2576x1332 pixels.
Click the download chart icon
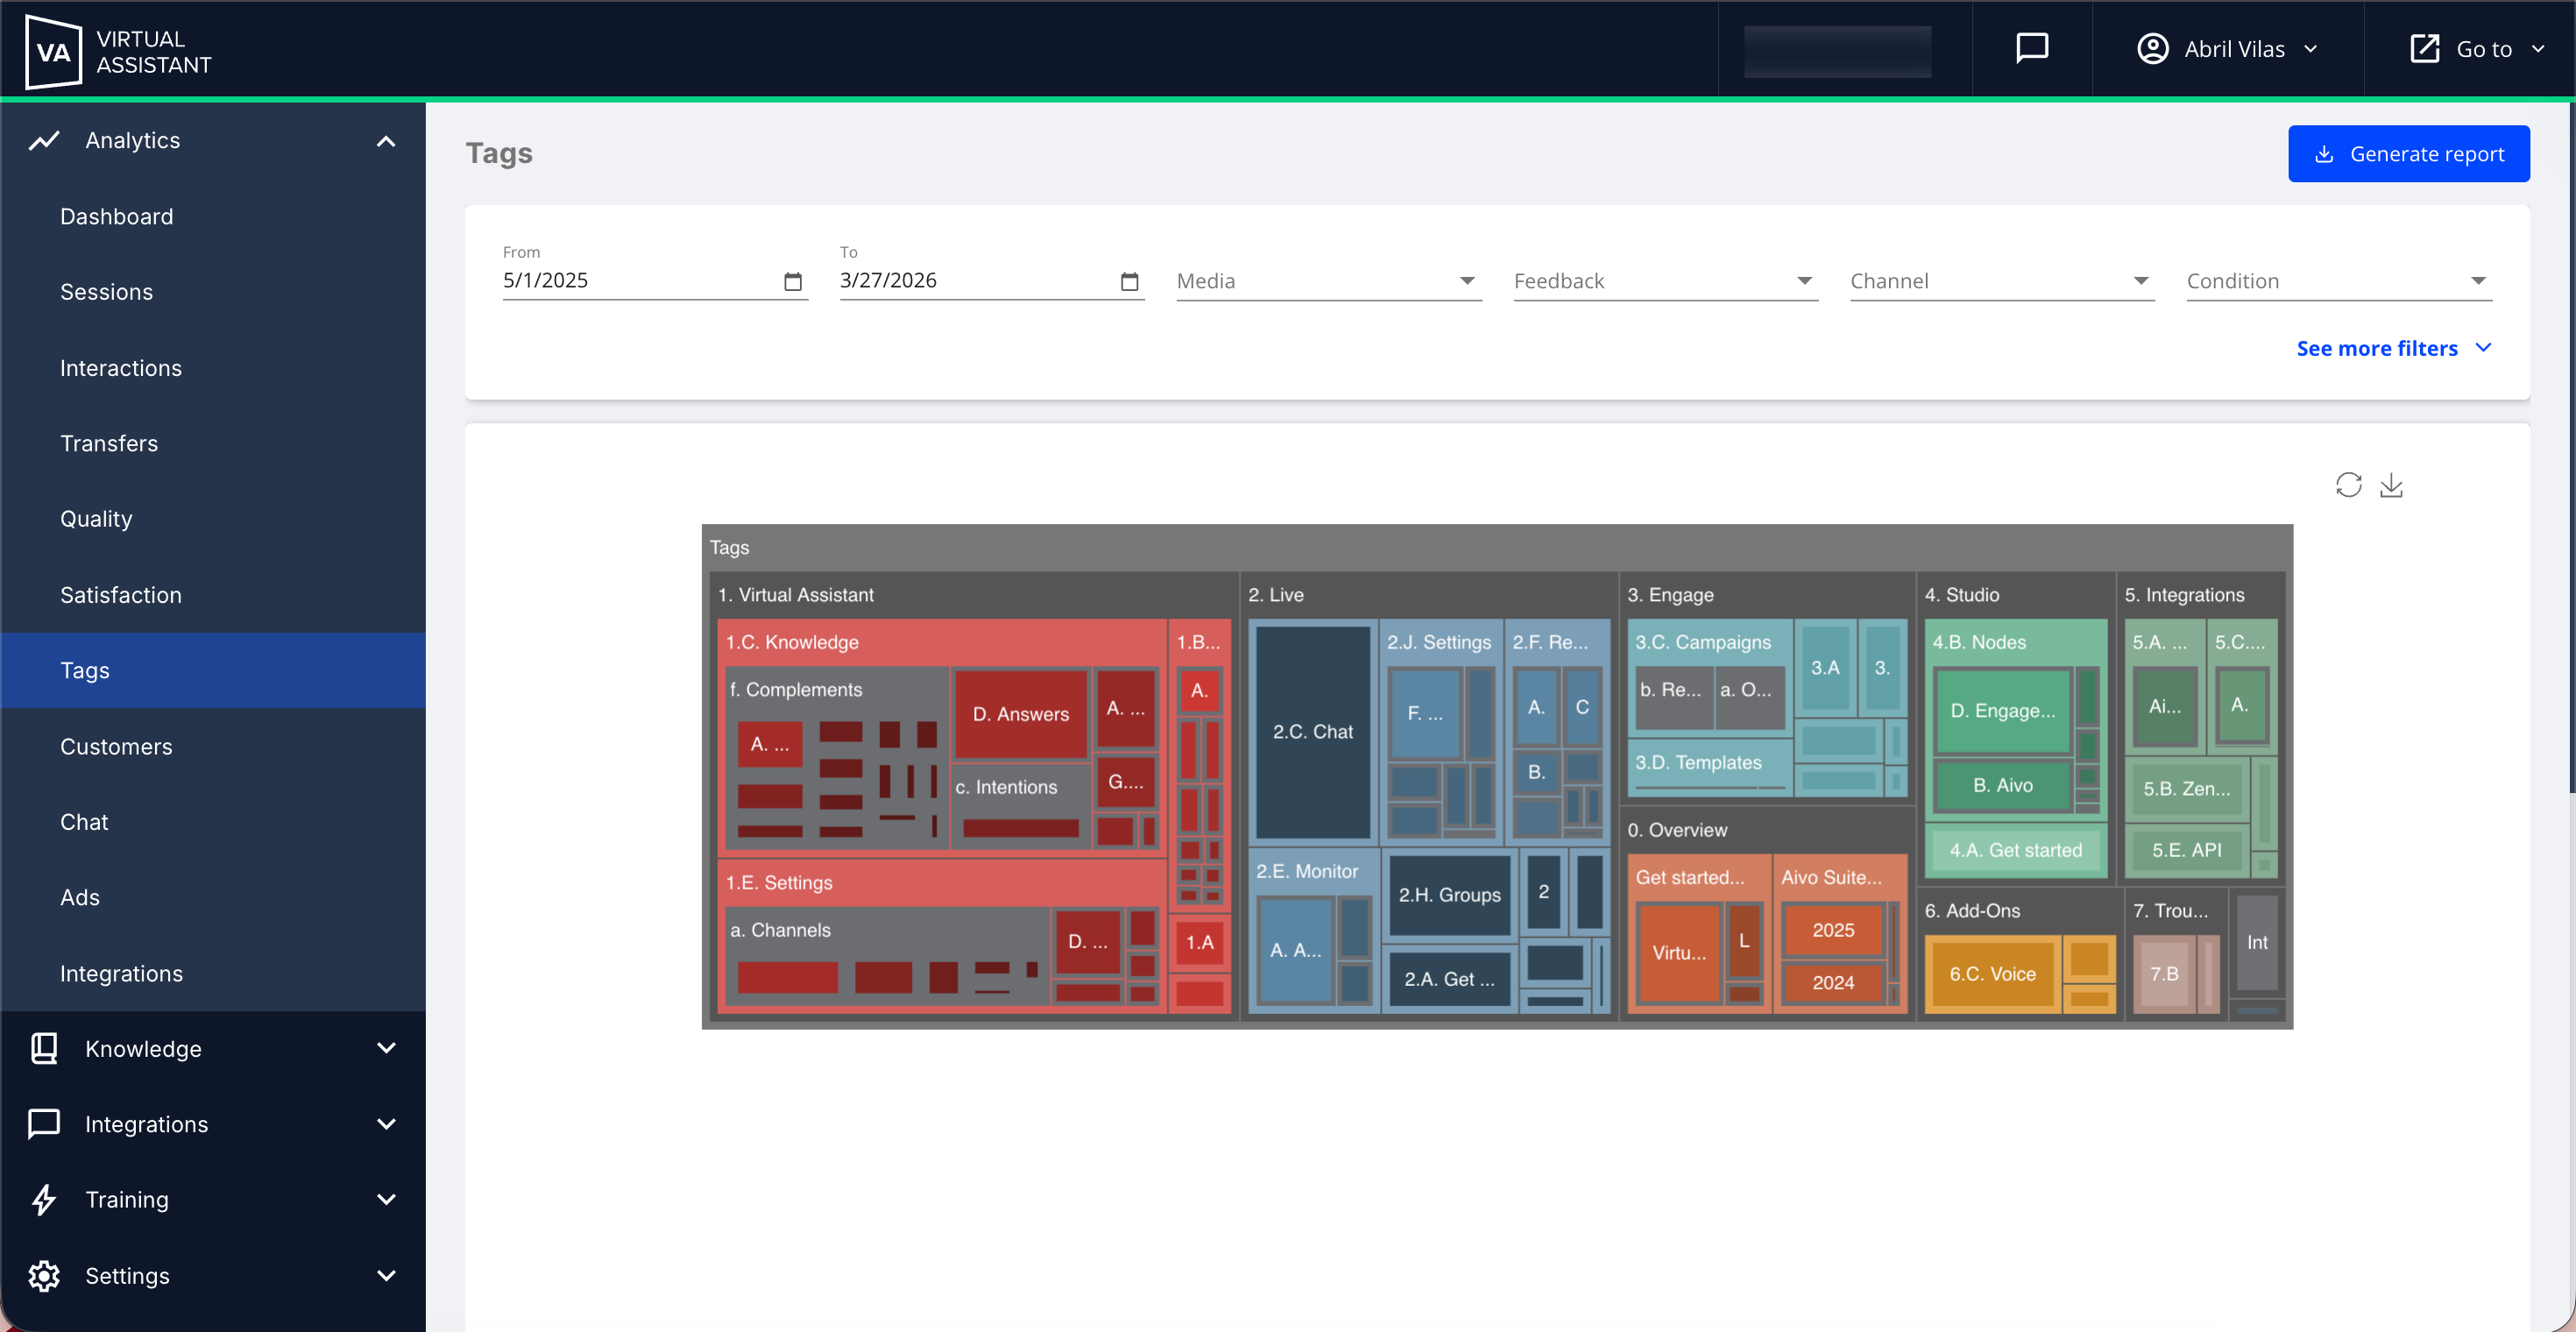pyautogui.click(x=2391, y=485)
